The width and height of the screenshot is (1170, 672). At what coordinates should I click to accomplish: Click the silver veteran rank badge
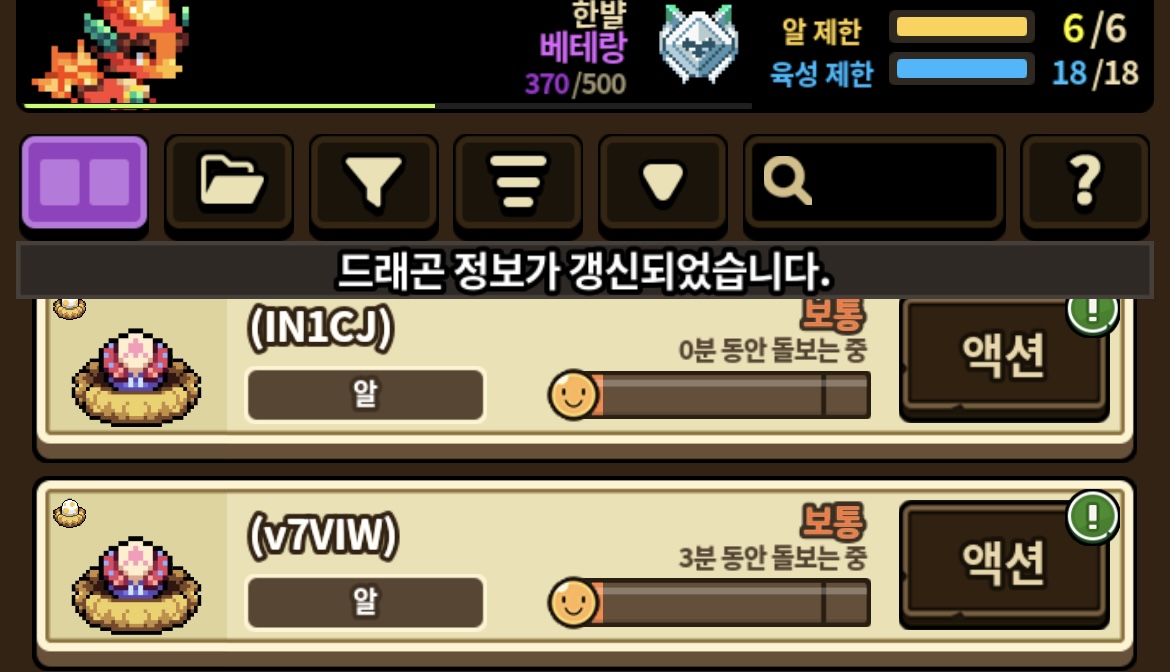tap(698, 43)
